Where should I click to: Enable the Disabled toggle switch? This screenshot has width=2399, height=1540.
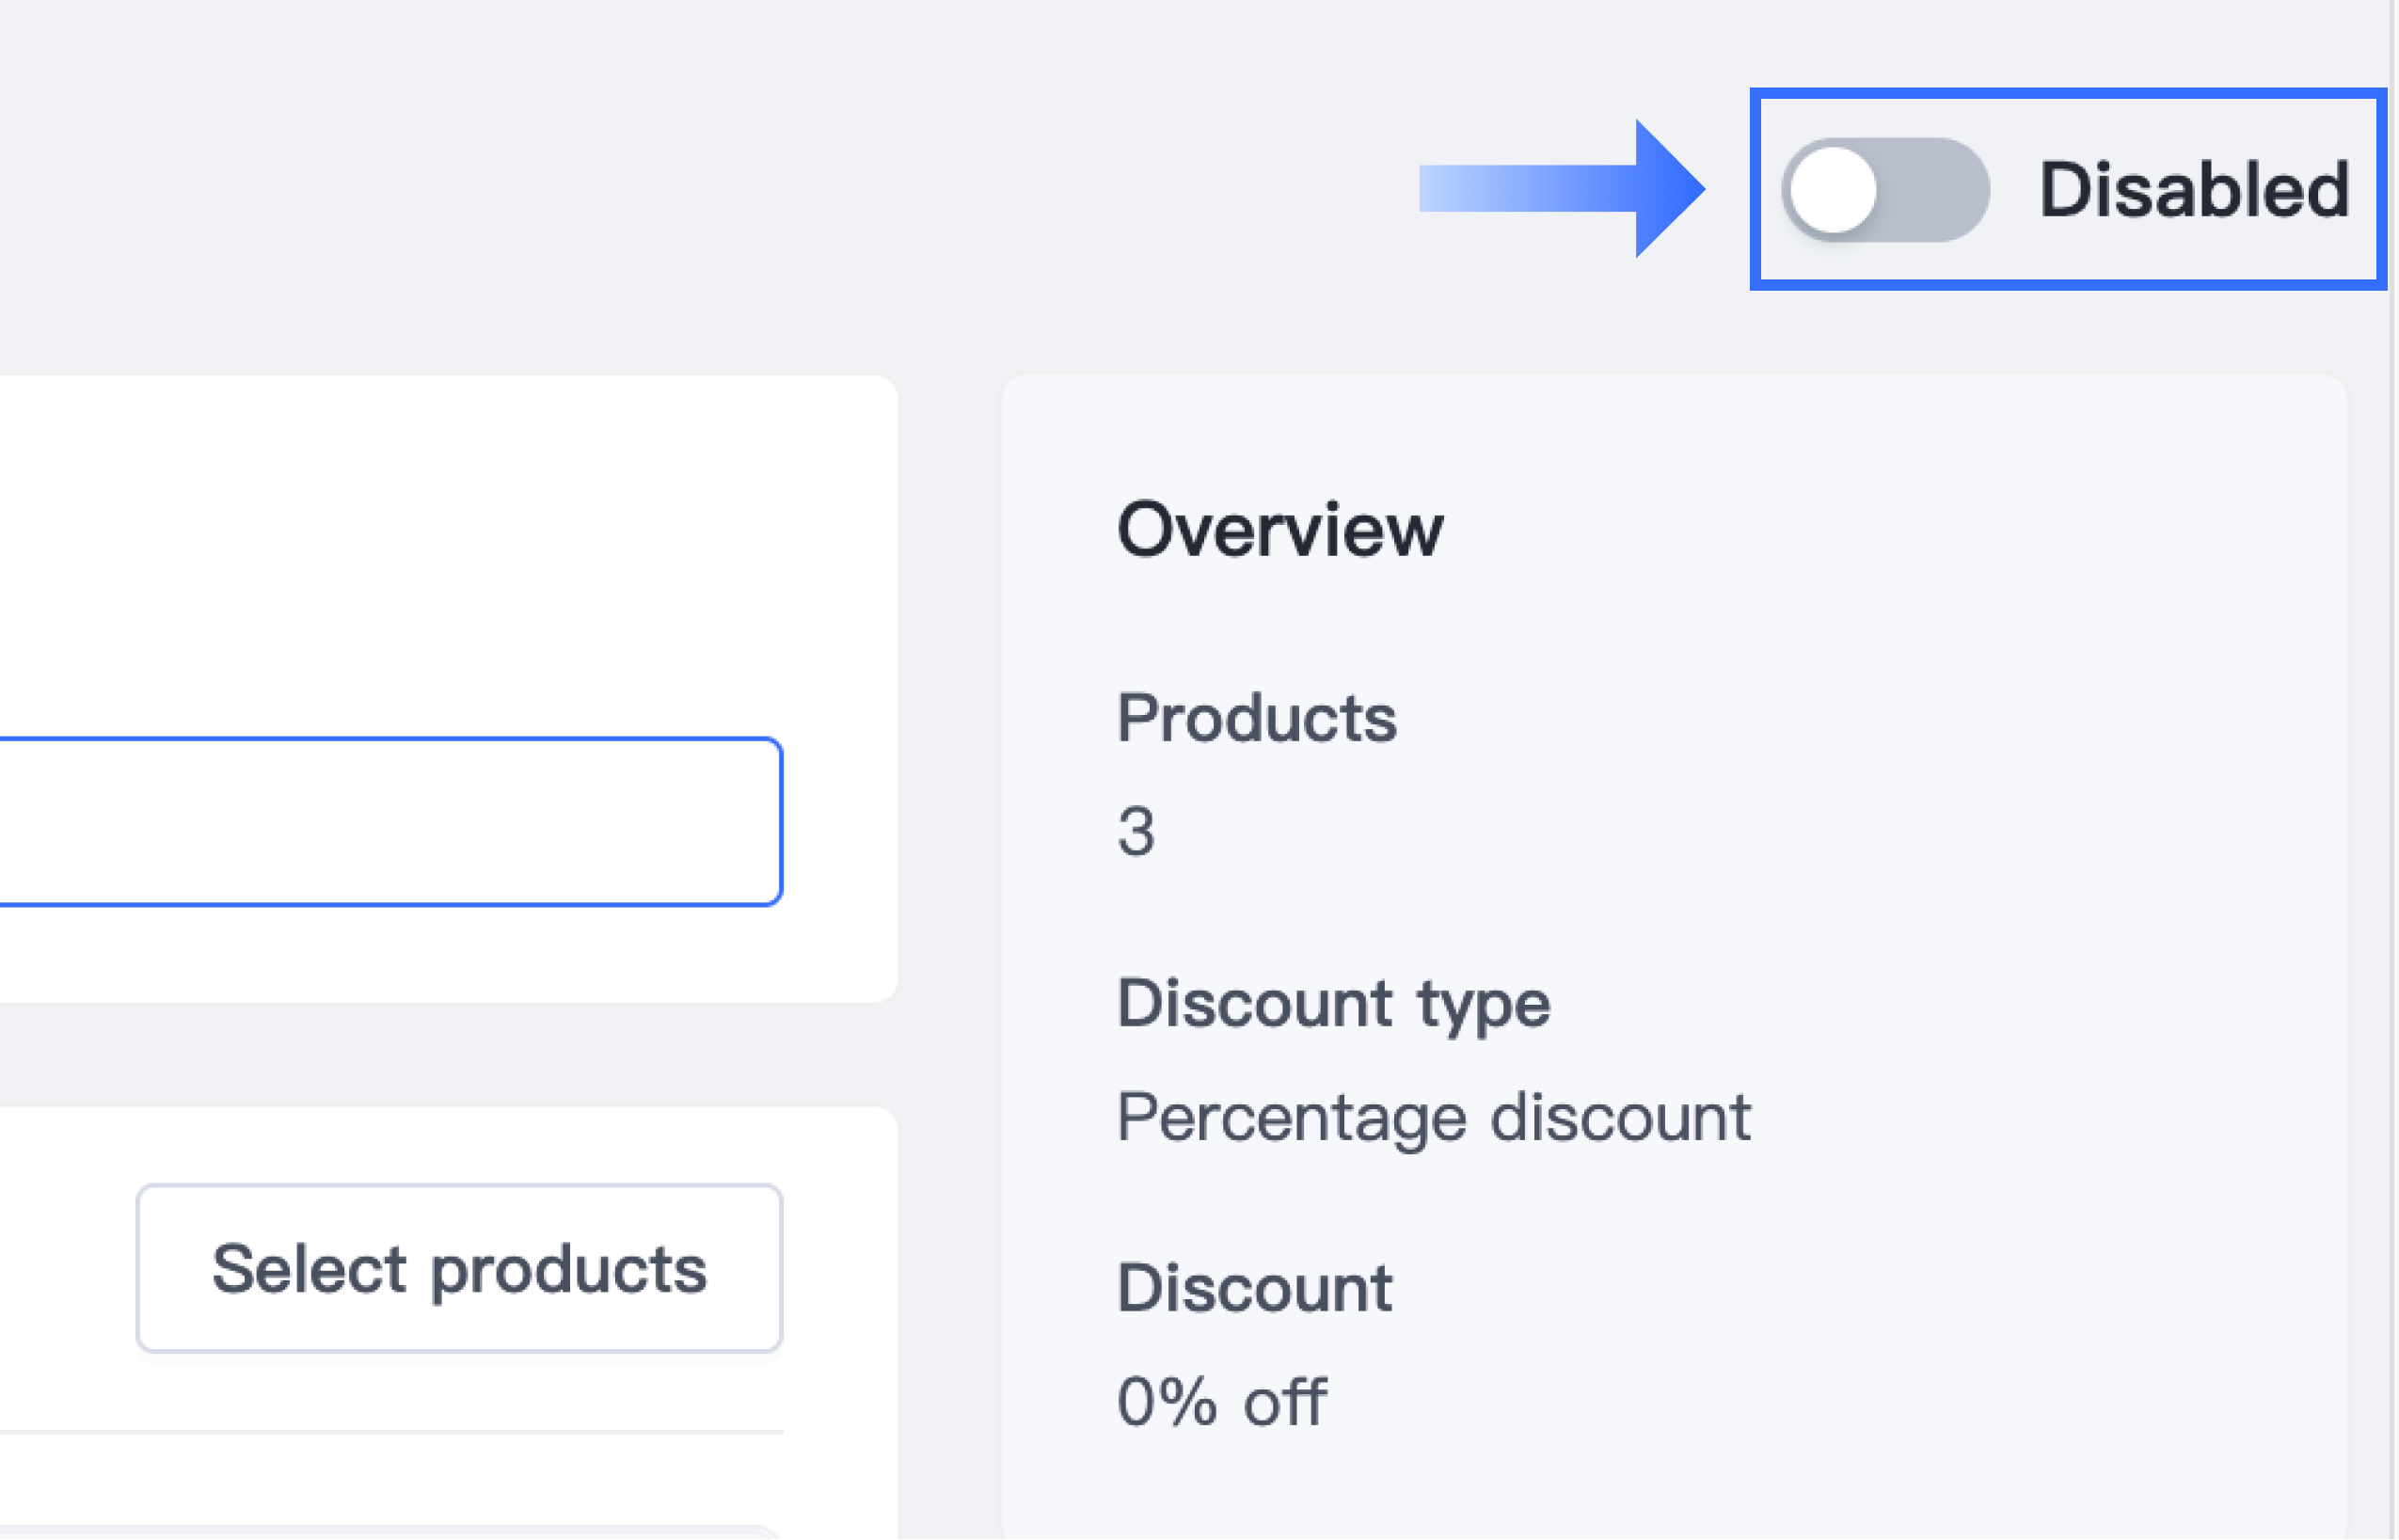[1885, 189]
